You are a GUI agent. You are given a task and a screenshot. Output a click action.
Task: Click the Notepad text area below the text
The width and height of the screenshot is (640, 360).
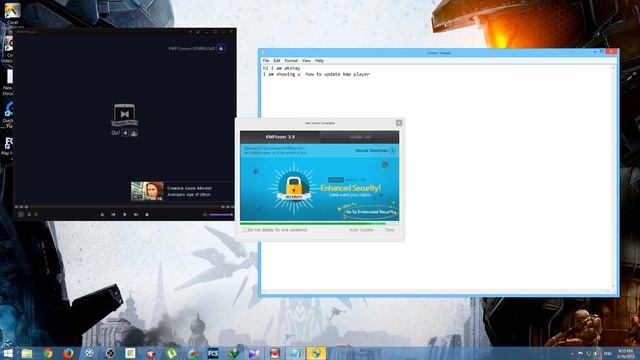[437, 184]
